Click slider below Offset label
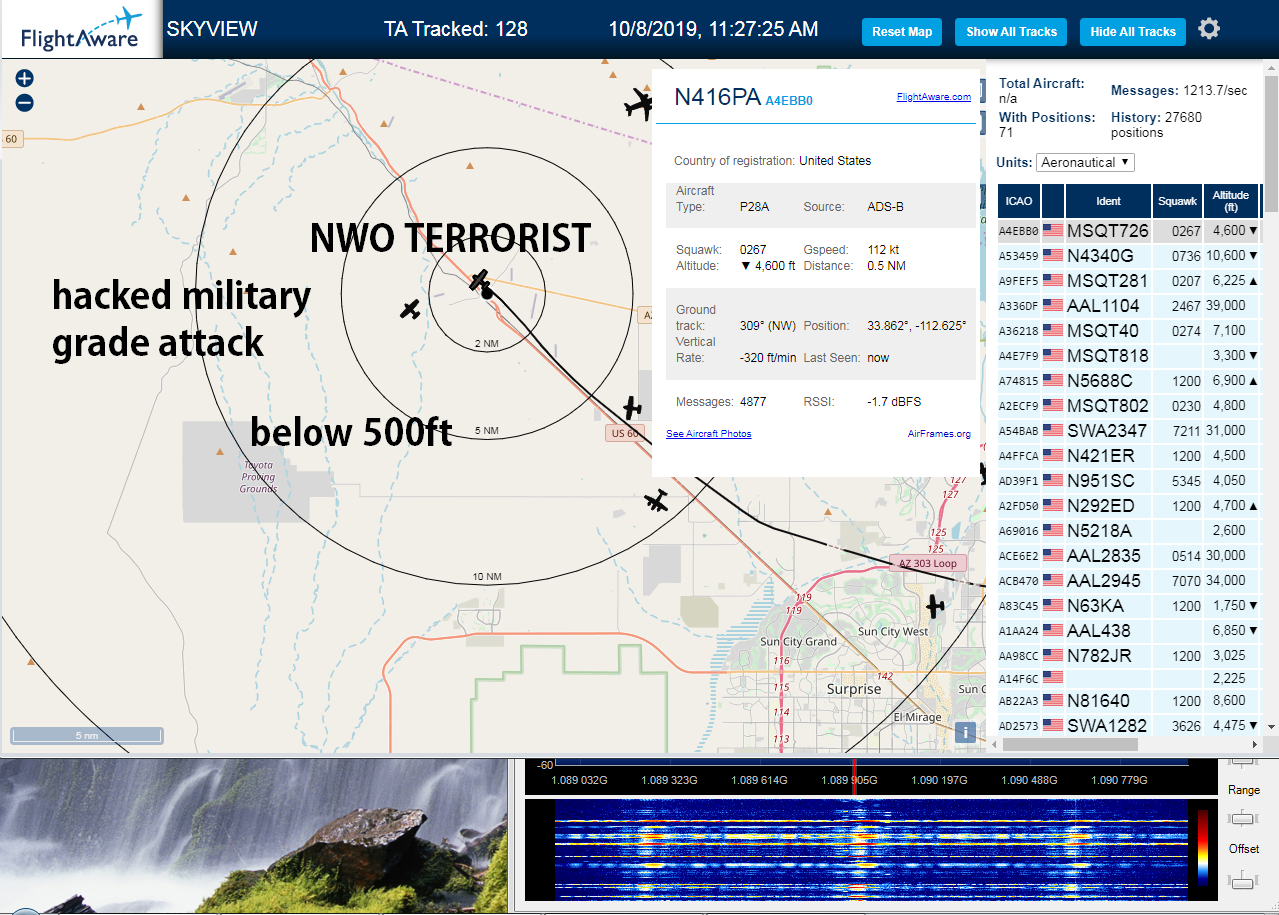 pos(1243,880)
